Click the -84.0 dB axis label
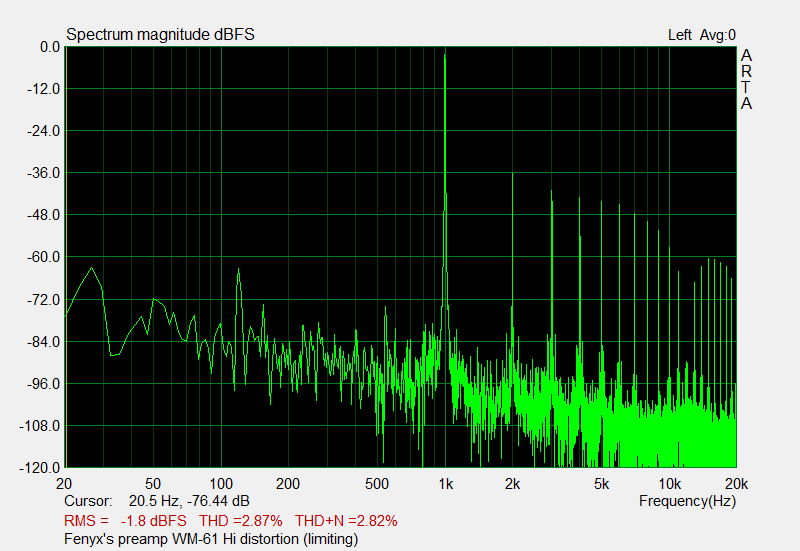Image resolution: width=800 pixels, height=551 pixels. click(x=43, y=341)
